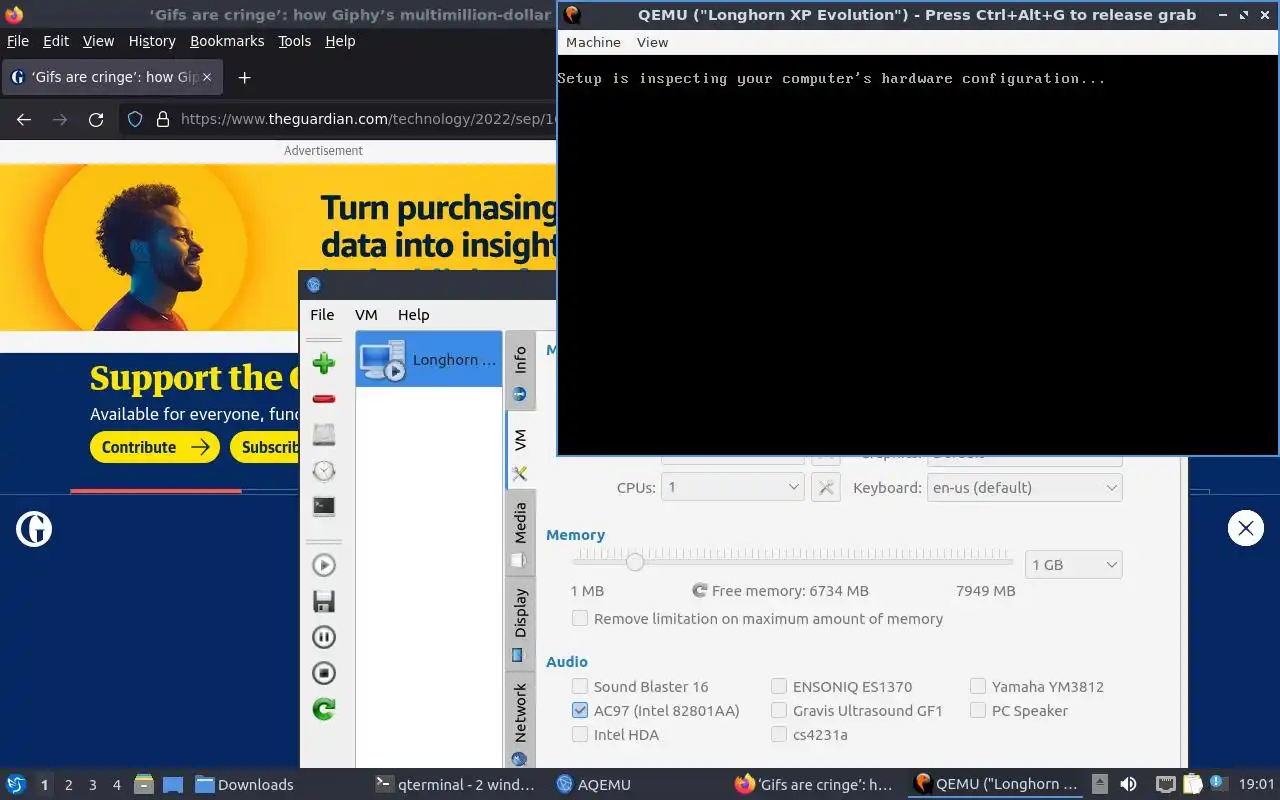
Task: Click the yellow Contribute button on Guardian page
Action: pyautogui.click(x=155, y=447)
